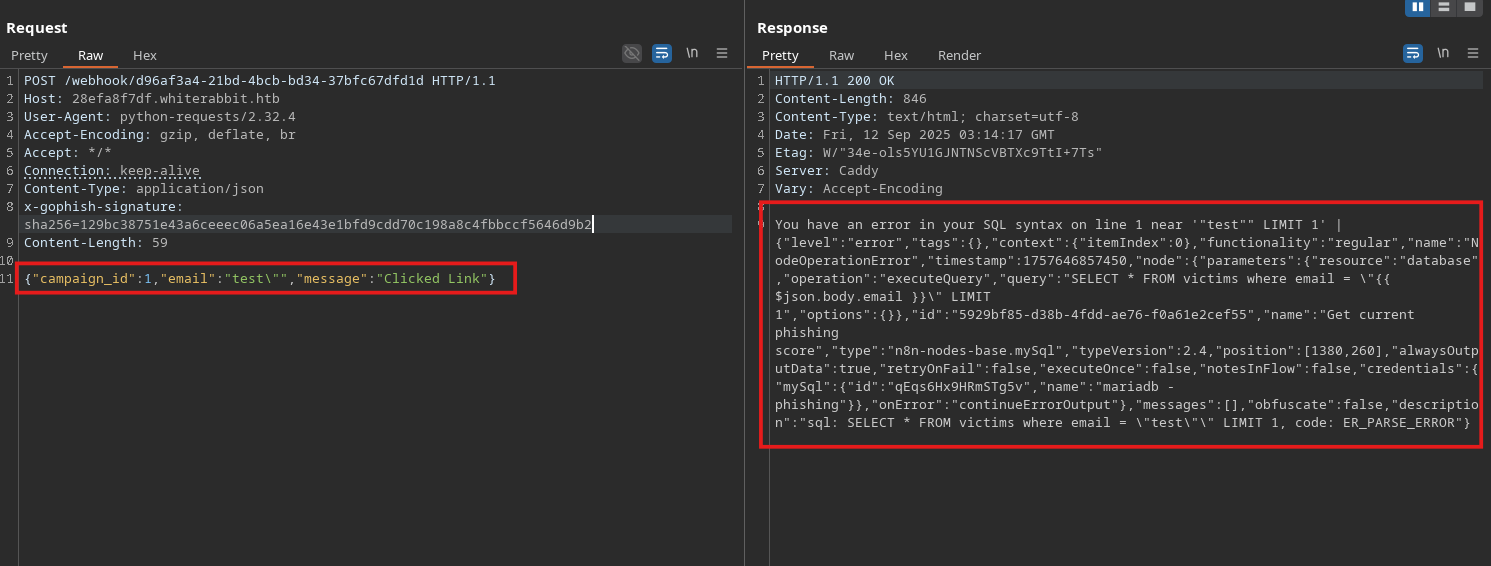Open the Pretty tab in Request
1491x566 pixels.
click(x=29, y=55)
